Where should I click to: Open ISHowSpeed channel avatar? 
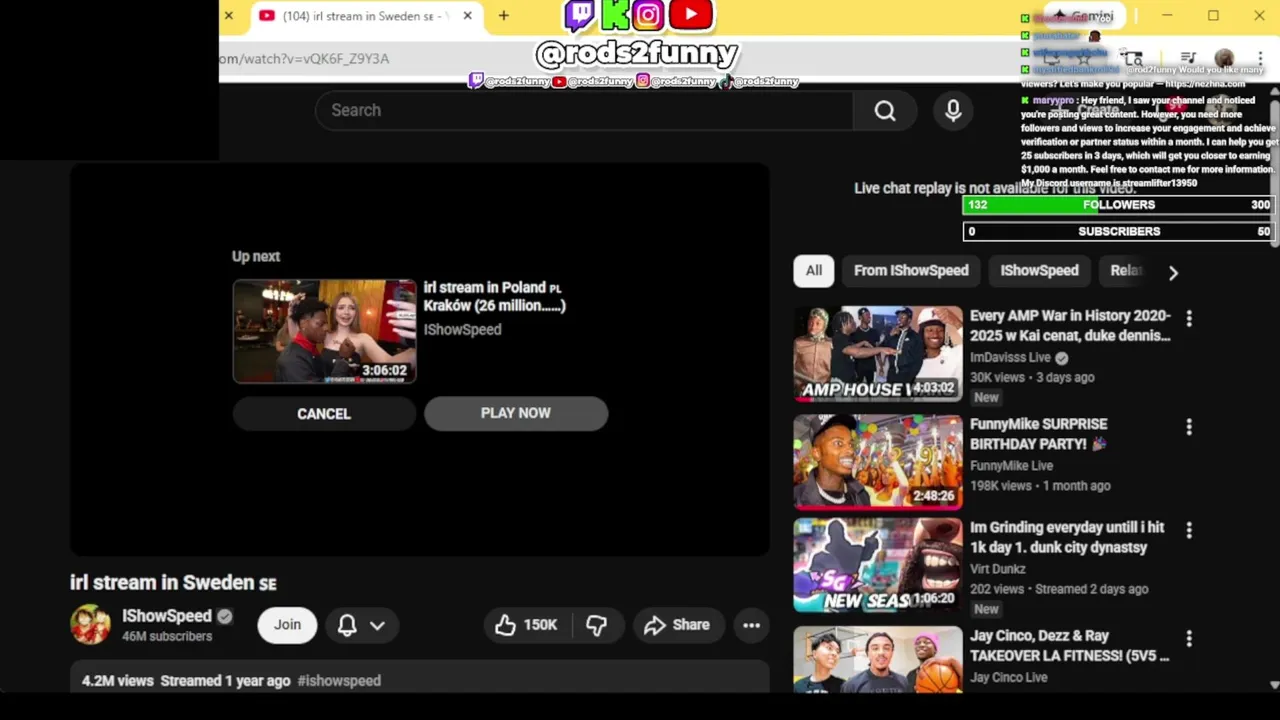pos(90,624)
